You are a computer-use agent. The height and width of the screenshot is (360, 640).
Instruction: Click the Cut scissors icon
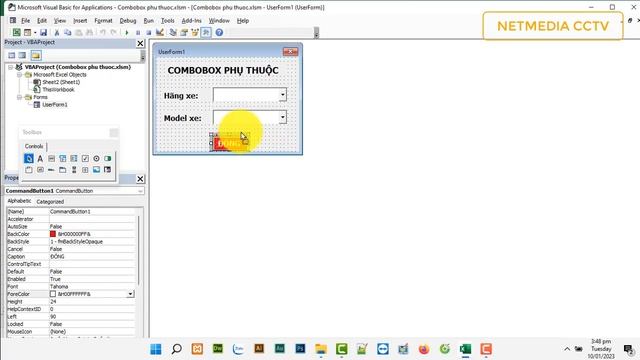coord(57,32)
